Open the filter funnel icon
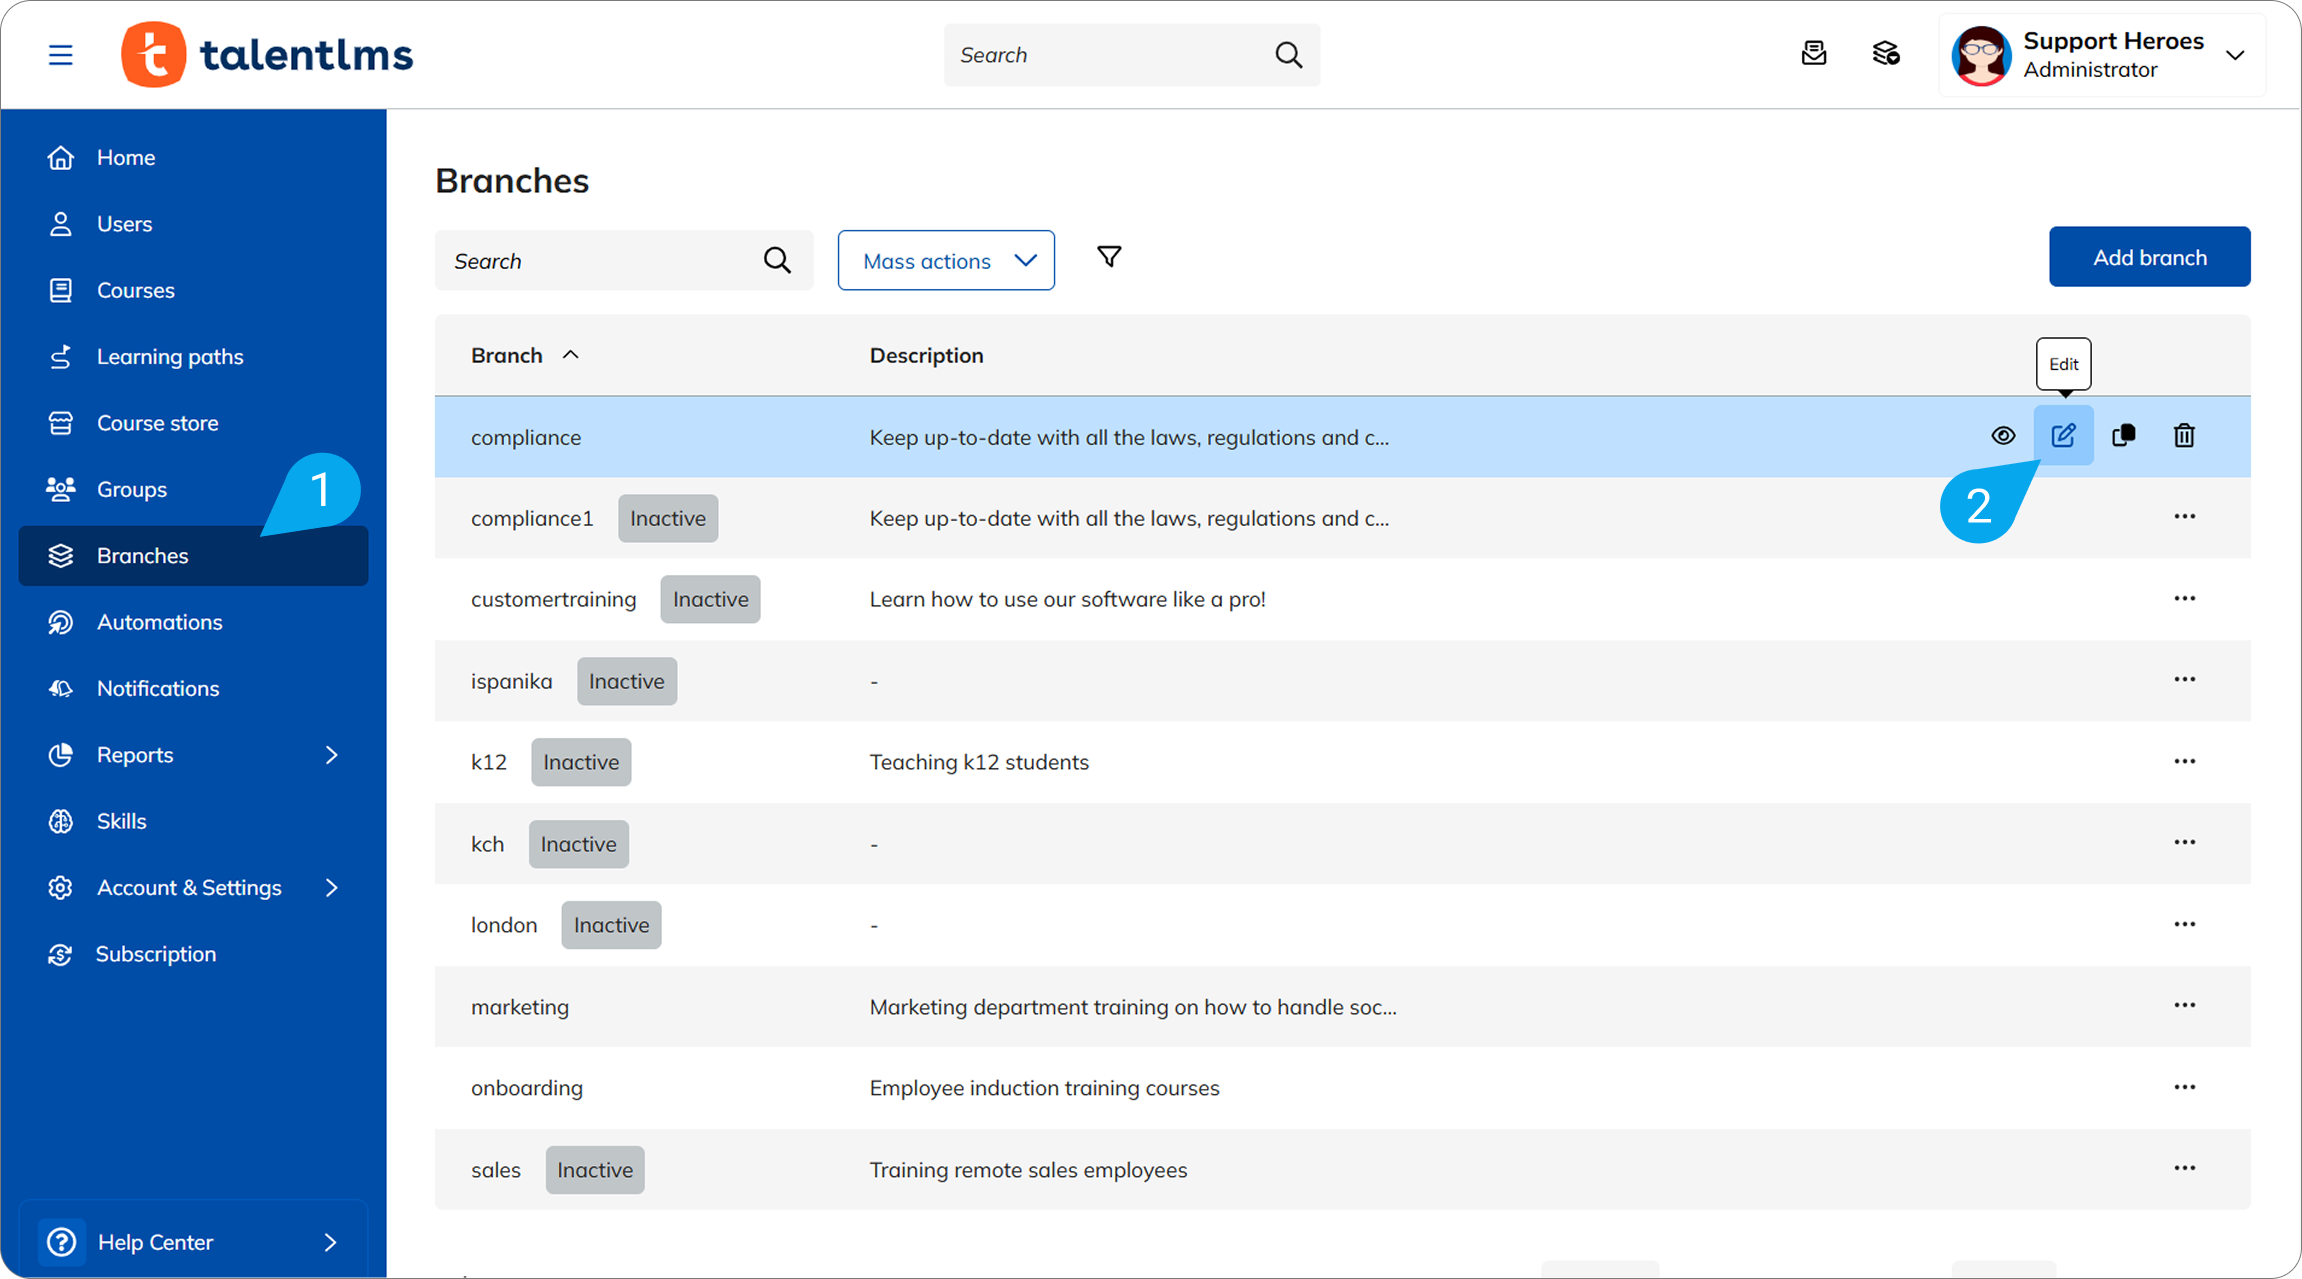The width and height of the screenshot is (2302, 1279). (x=1109, y=258)
